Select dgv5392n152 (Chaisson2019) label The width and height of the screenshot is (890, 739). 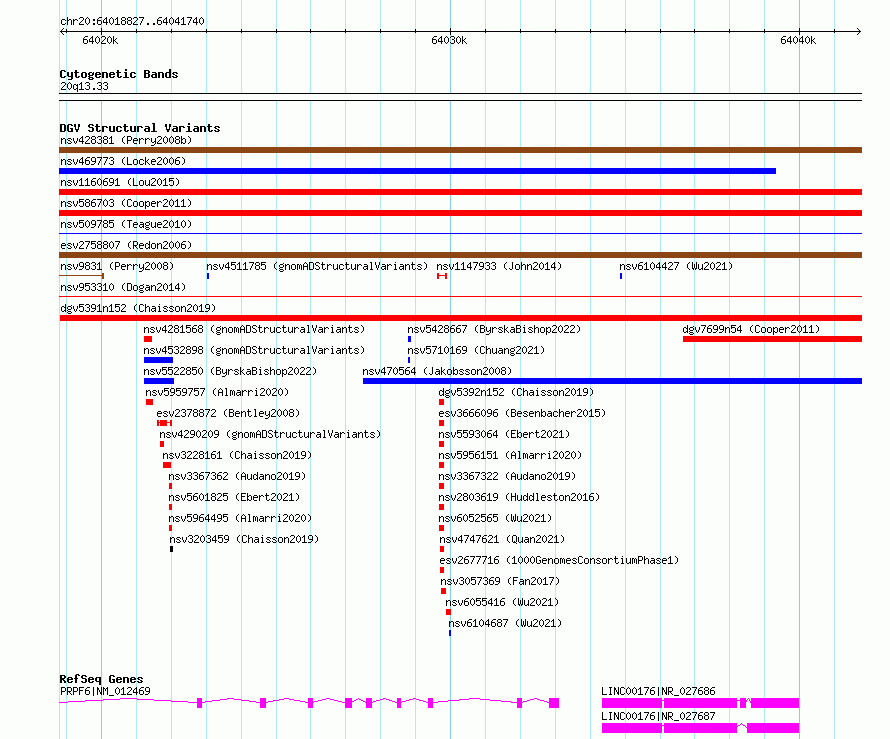coord(516,392)
